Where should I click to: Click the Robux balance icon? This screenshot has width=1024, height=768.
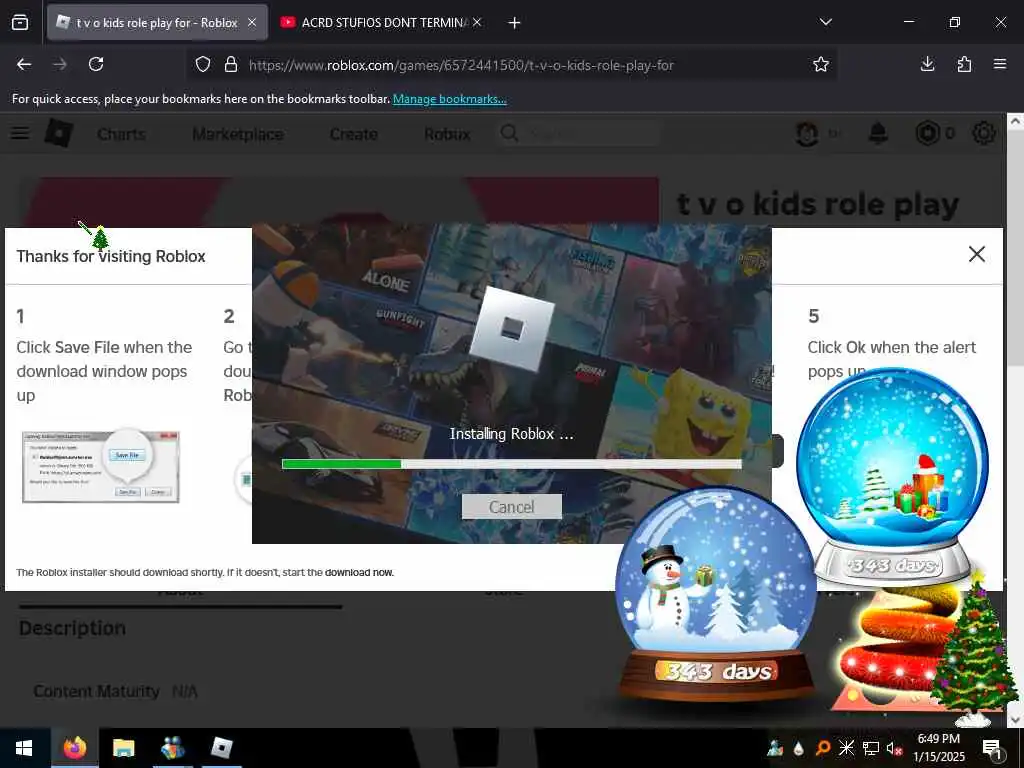[927, 134]
